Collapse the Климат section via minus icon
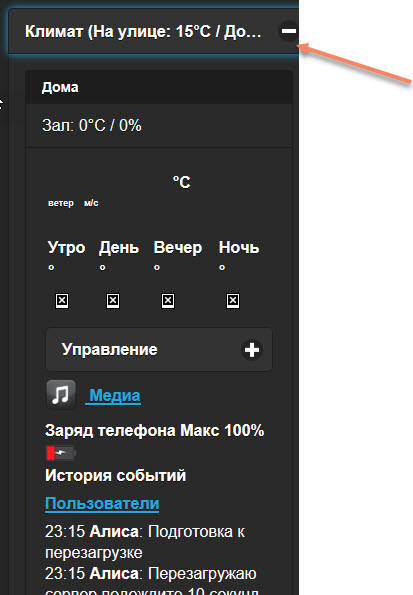 pos(288,31)
